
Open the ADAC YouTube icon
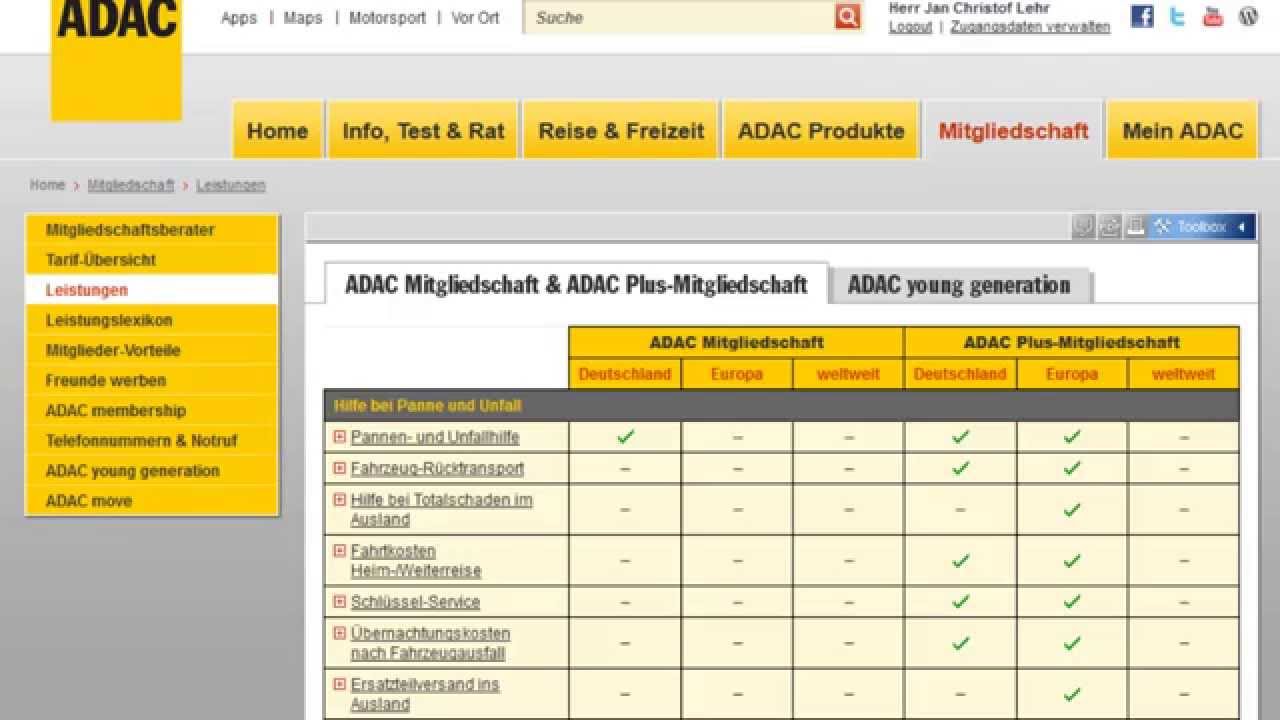point(1213,16)
